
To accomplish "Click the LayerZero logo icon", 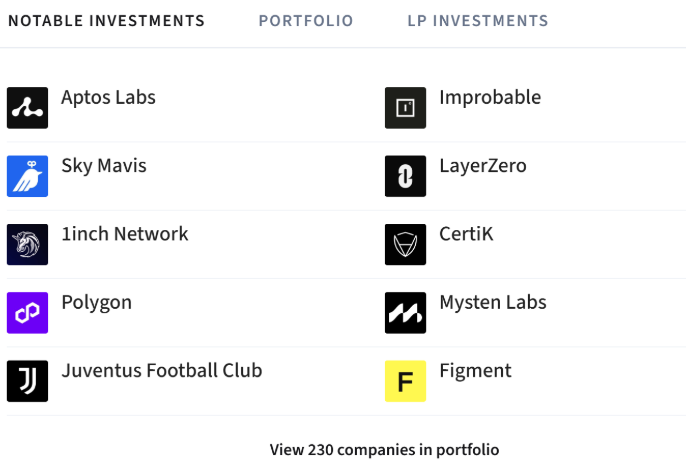I will (x=405, y=176).
